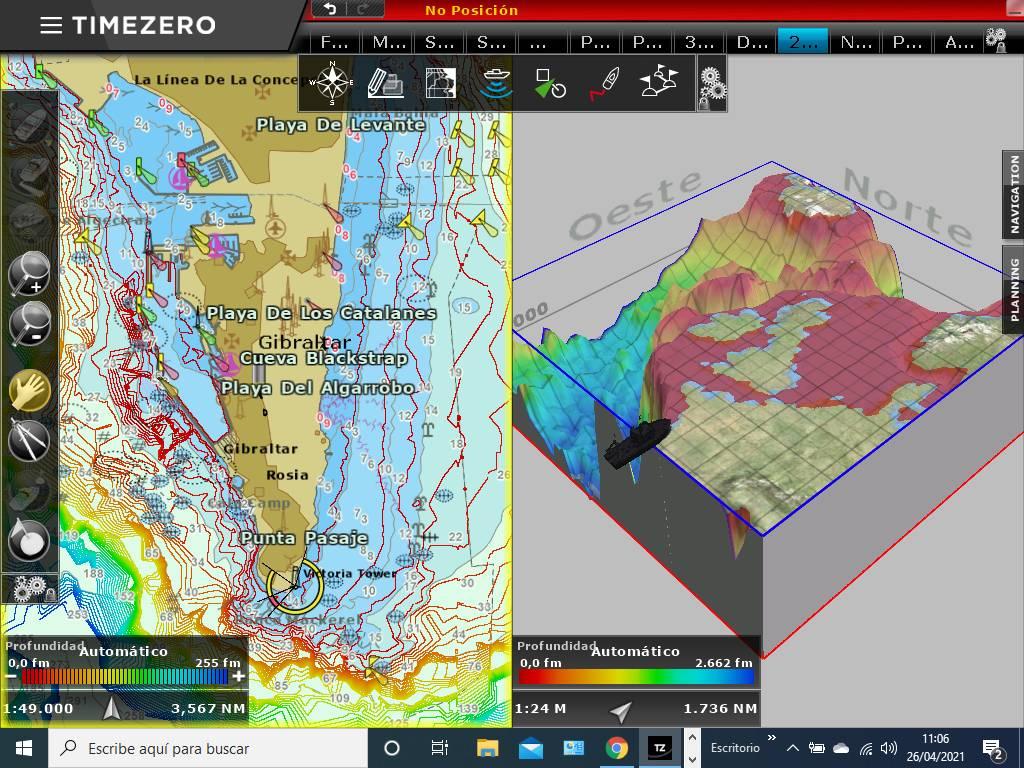The width and height of the screenshot is (1024, 768).
Task: Toggle Automático depth mode on 3D view
Action: pos(635,651)
